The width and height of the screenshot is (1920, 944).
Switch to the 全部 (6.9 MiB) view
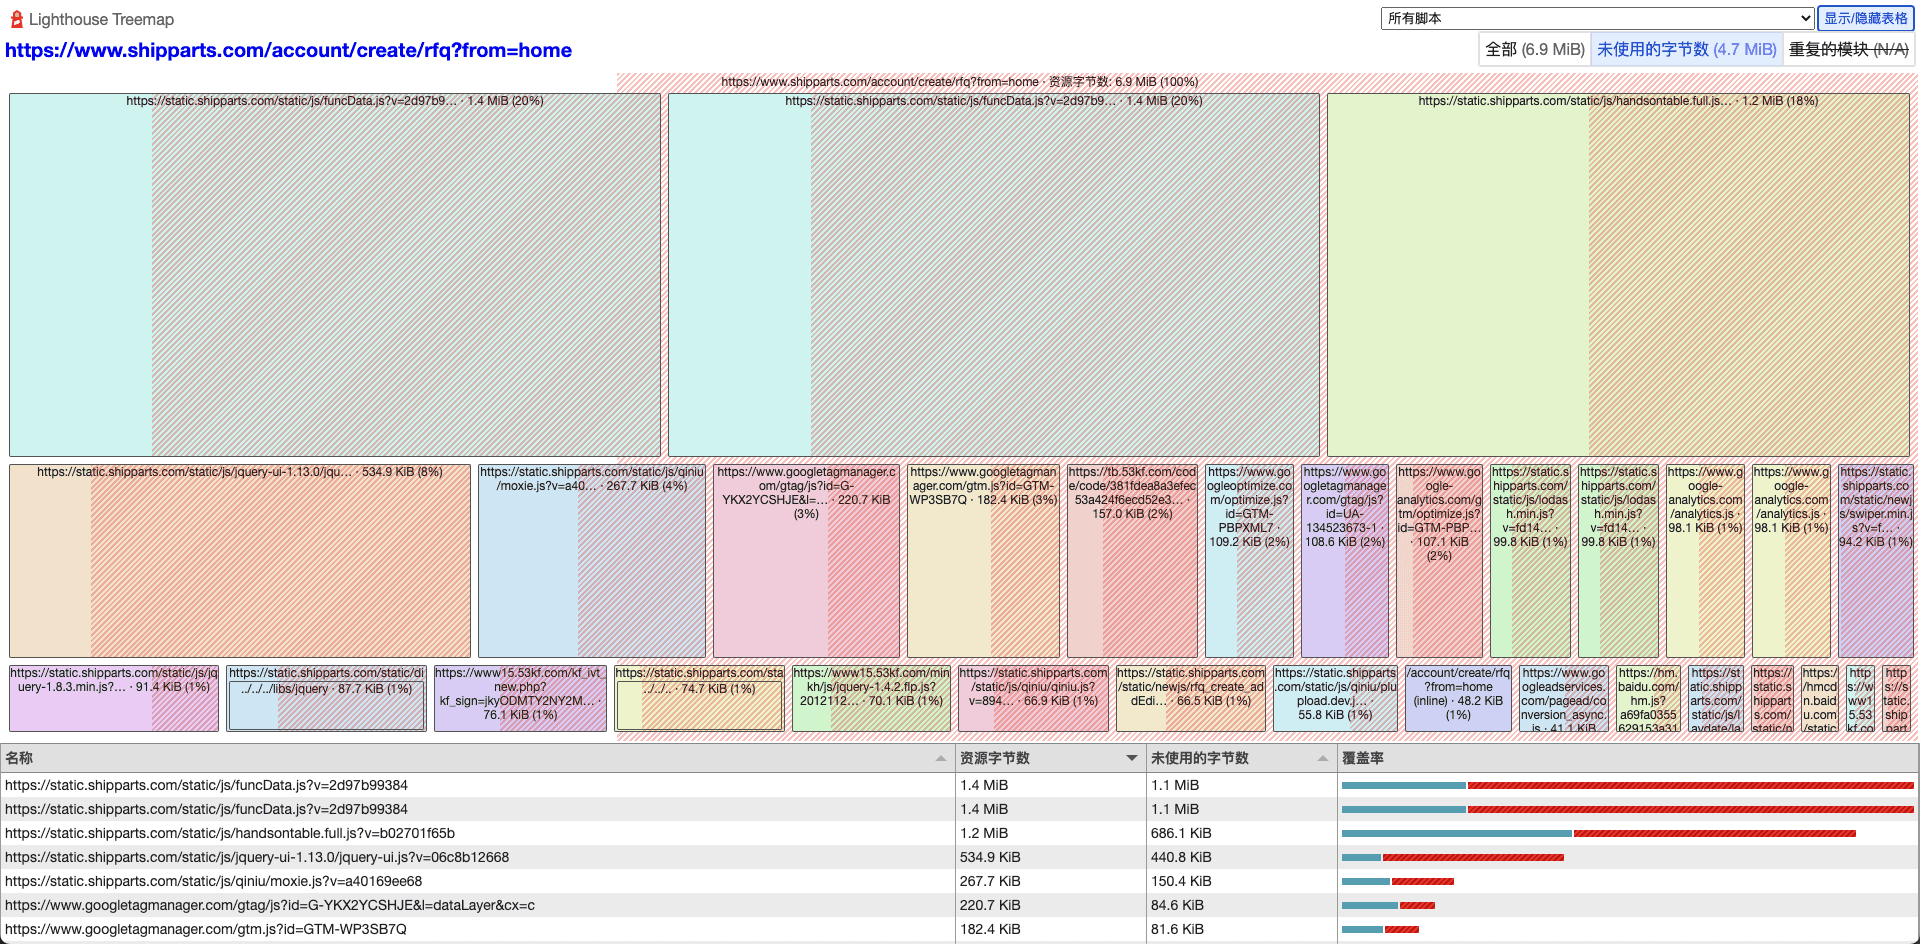(1536, 47)
